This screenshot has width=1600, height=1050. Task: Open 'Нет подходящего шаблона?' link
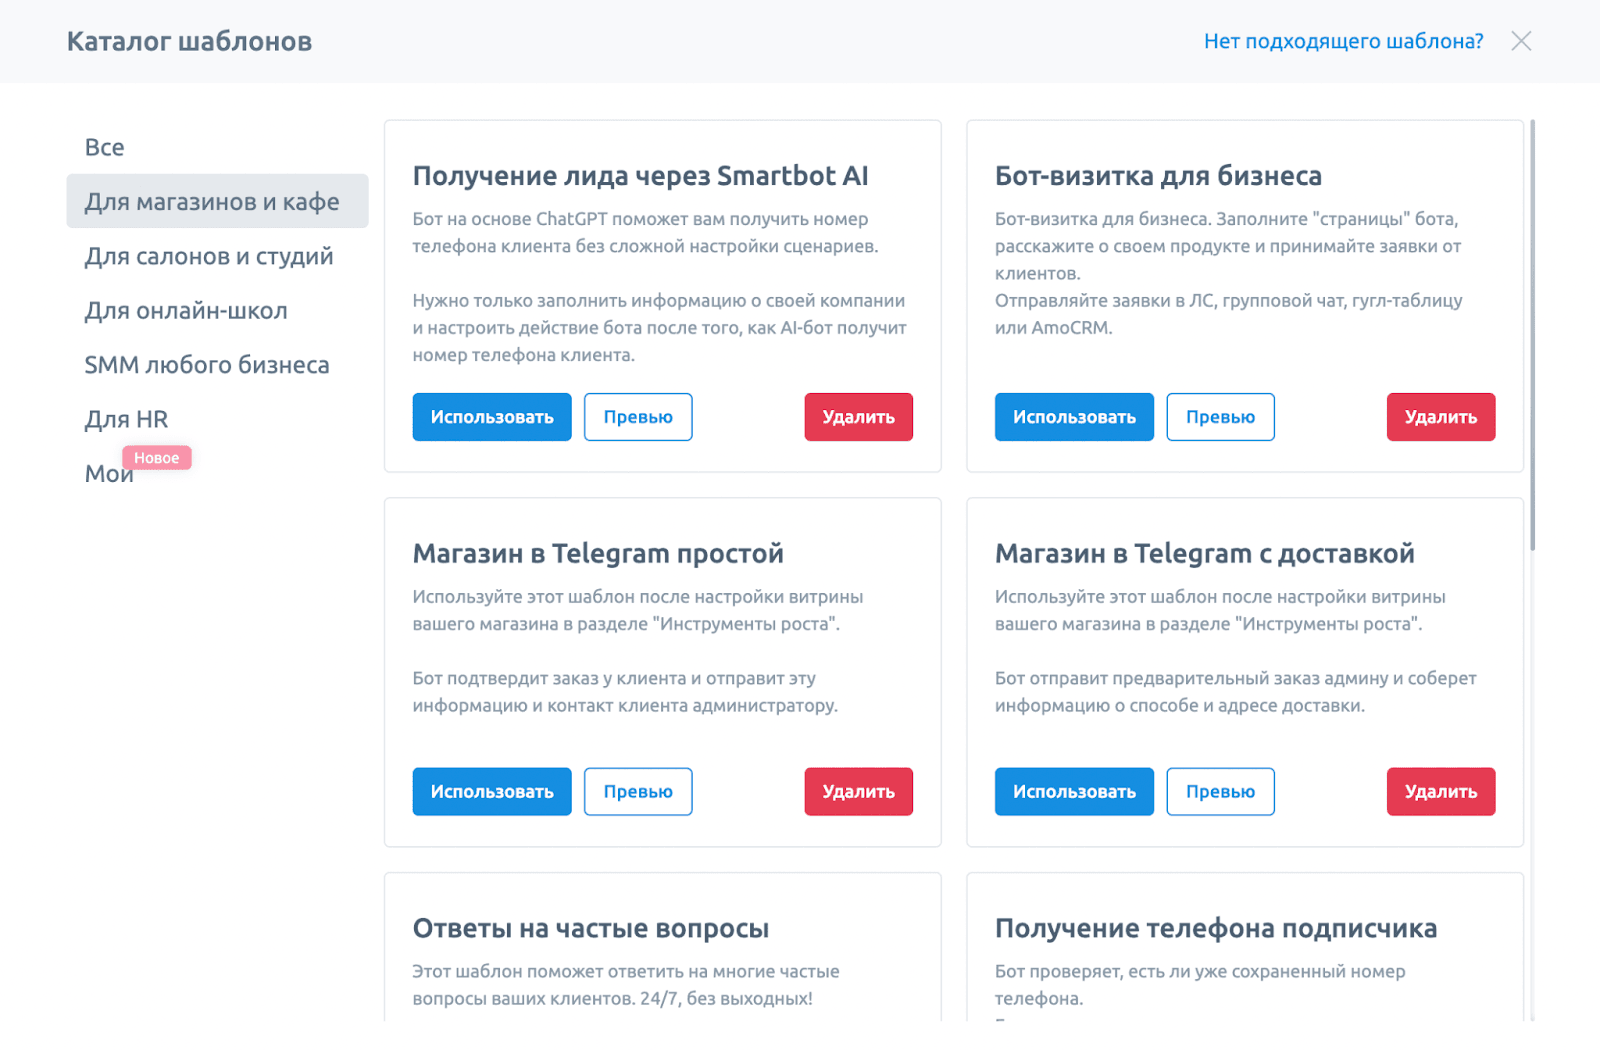(x=1343, y=41)
